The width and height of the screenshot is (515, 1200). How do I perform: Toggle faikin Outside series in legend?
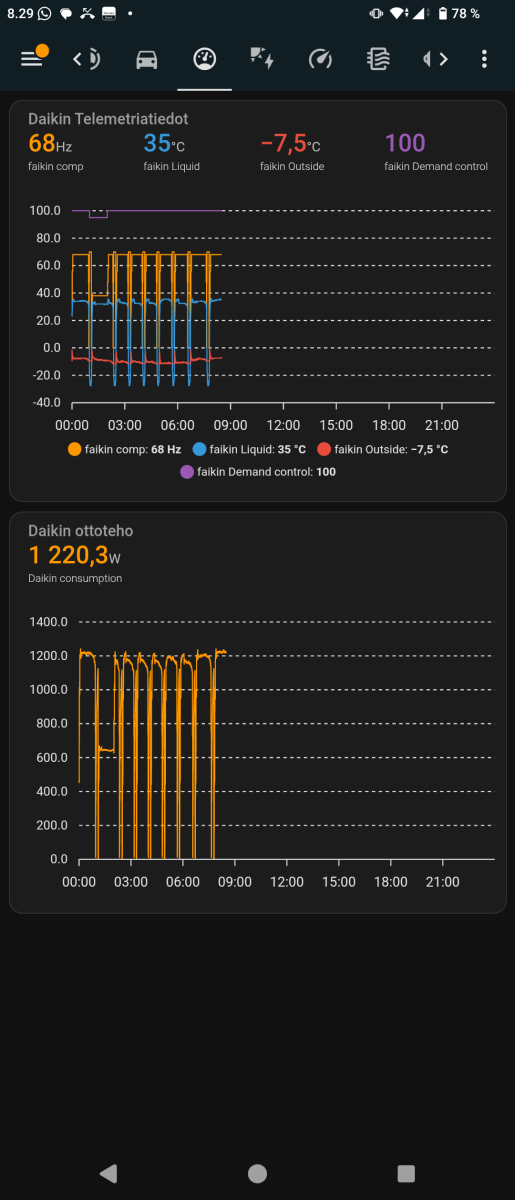tap(383, 449)
